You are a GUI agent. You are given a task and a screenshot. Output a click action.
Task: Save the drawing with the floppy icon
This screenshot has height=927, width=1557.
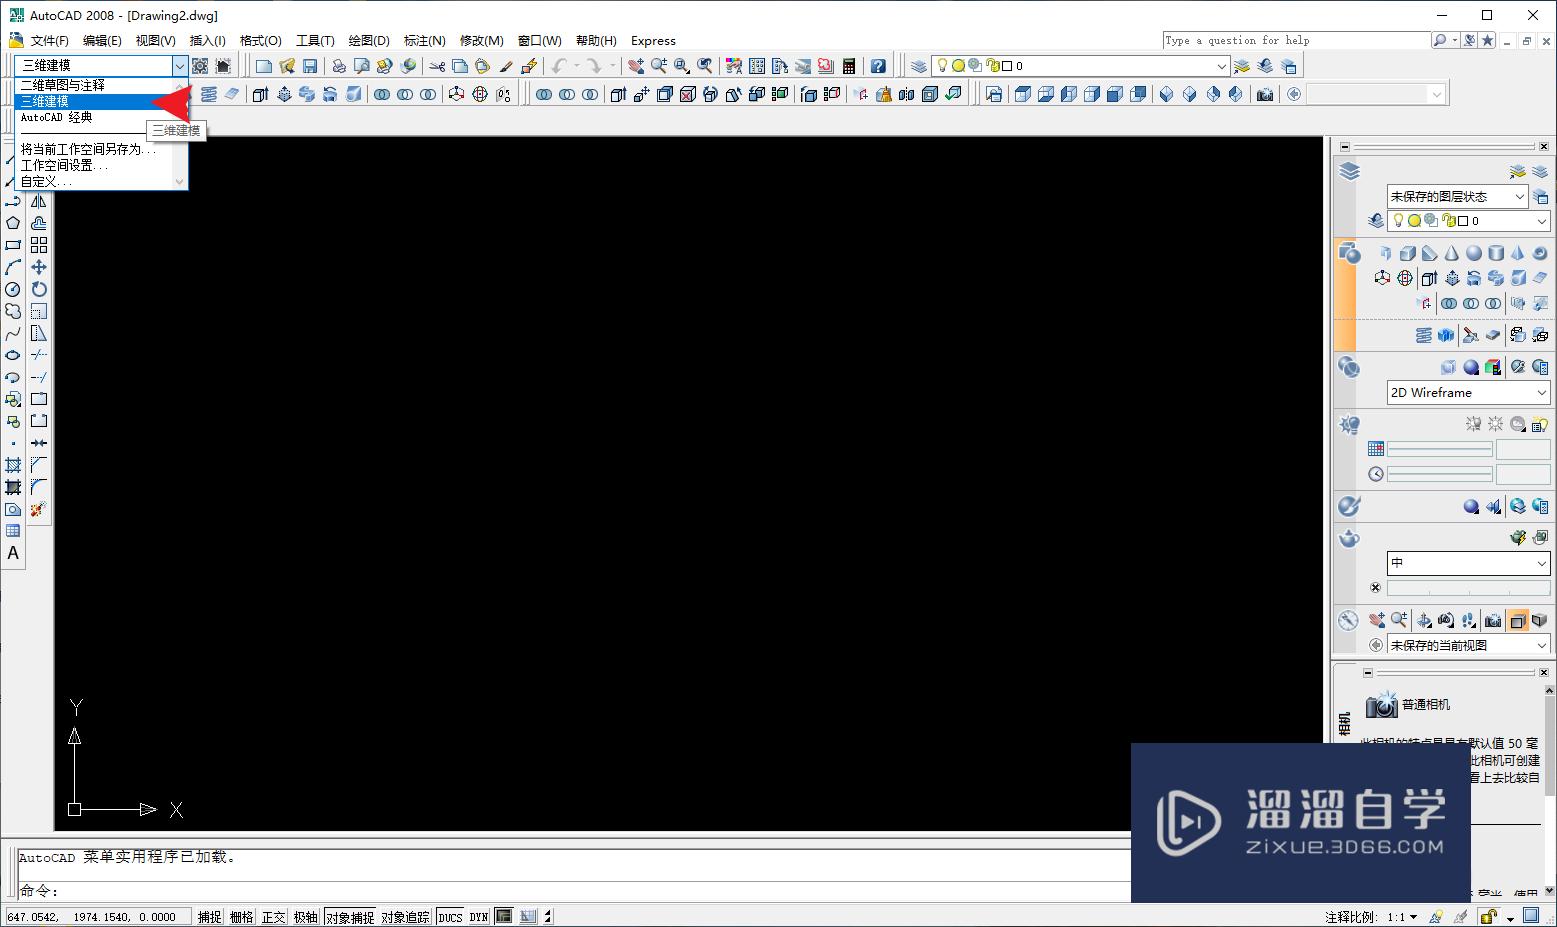tap(310, 66)
